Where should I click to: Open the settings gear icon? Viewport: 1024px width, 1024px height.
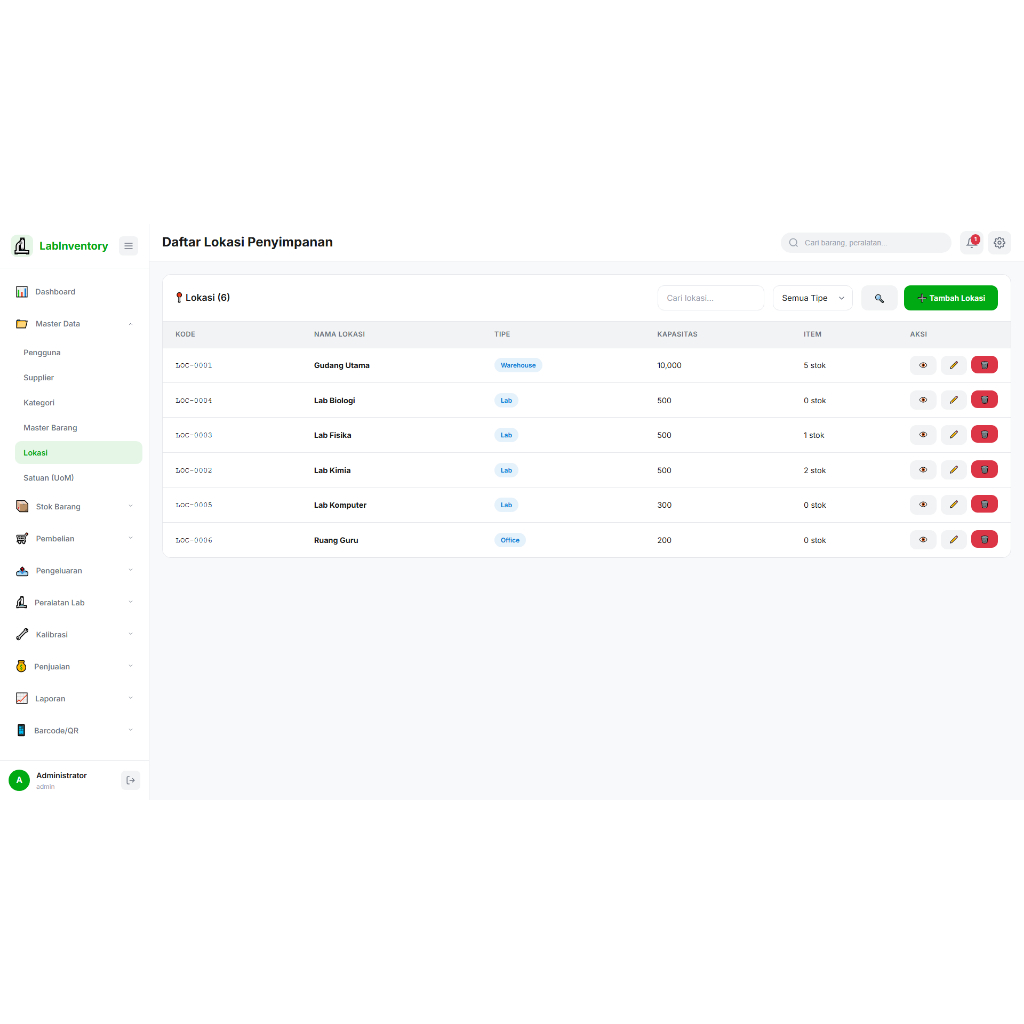tap(999, 243)
